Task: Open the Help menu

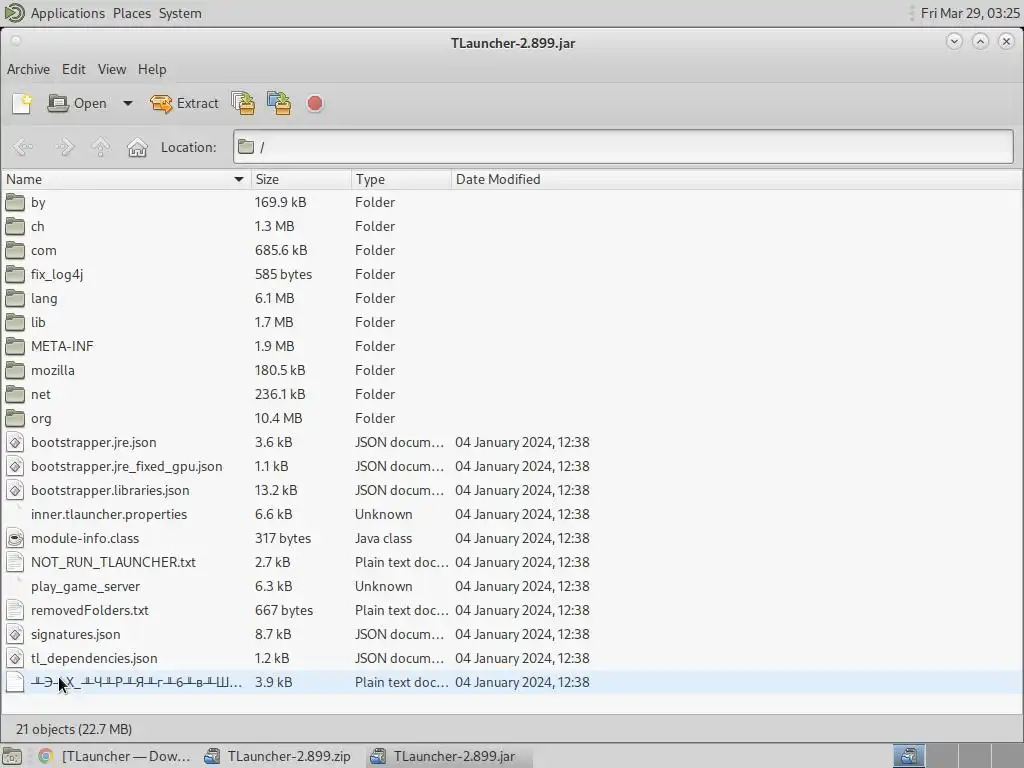Action: pos(152,69)
